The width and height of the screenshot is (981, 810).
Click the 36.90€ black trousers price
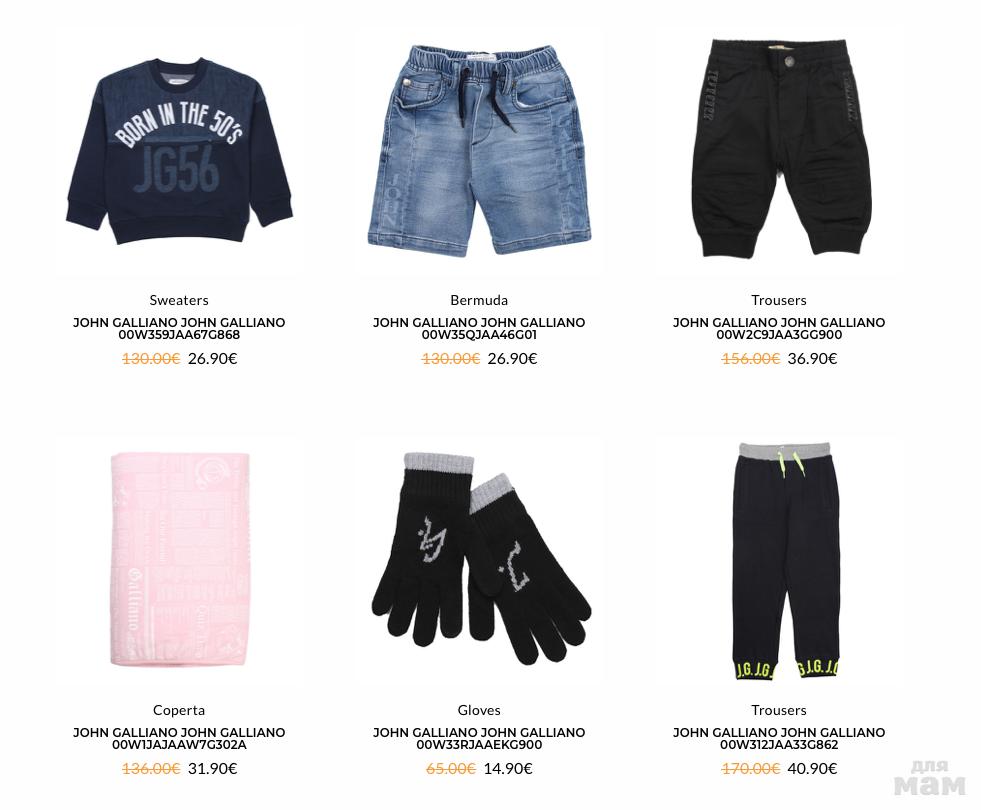pyautogui.click(x=812, y=359)
